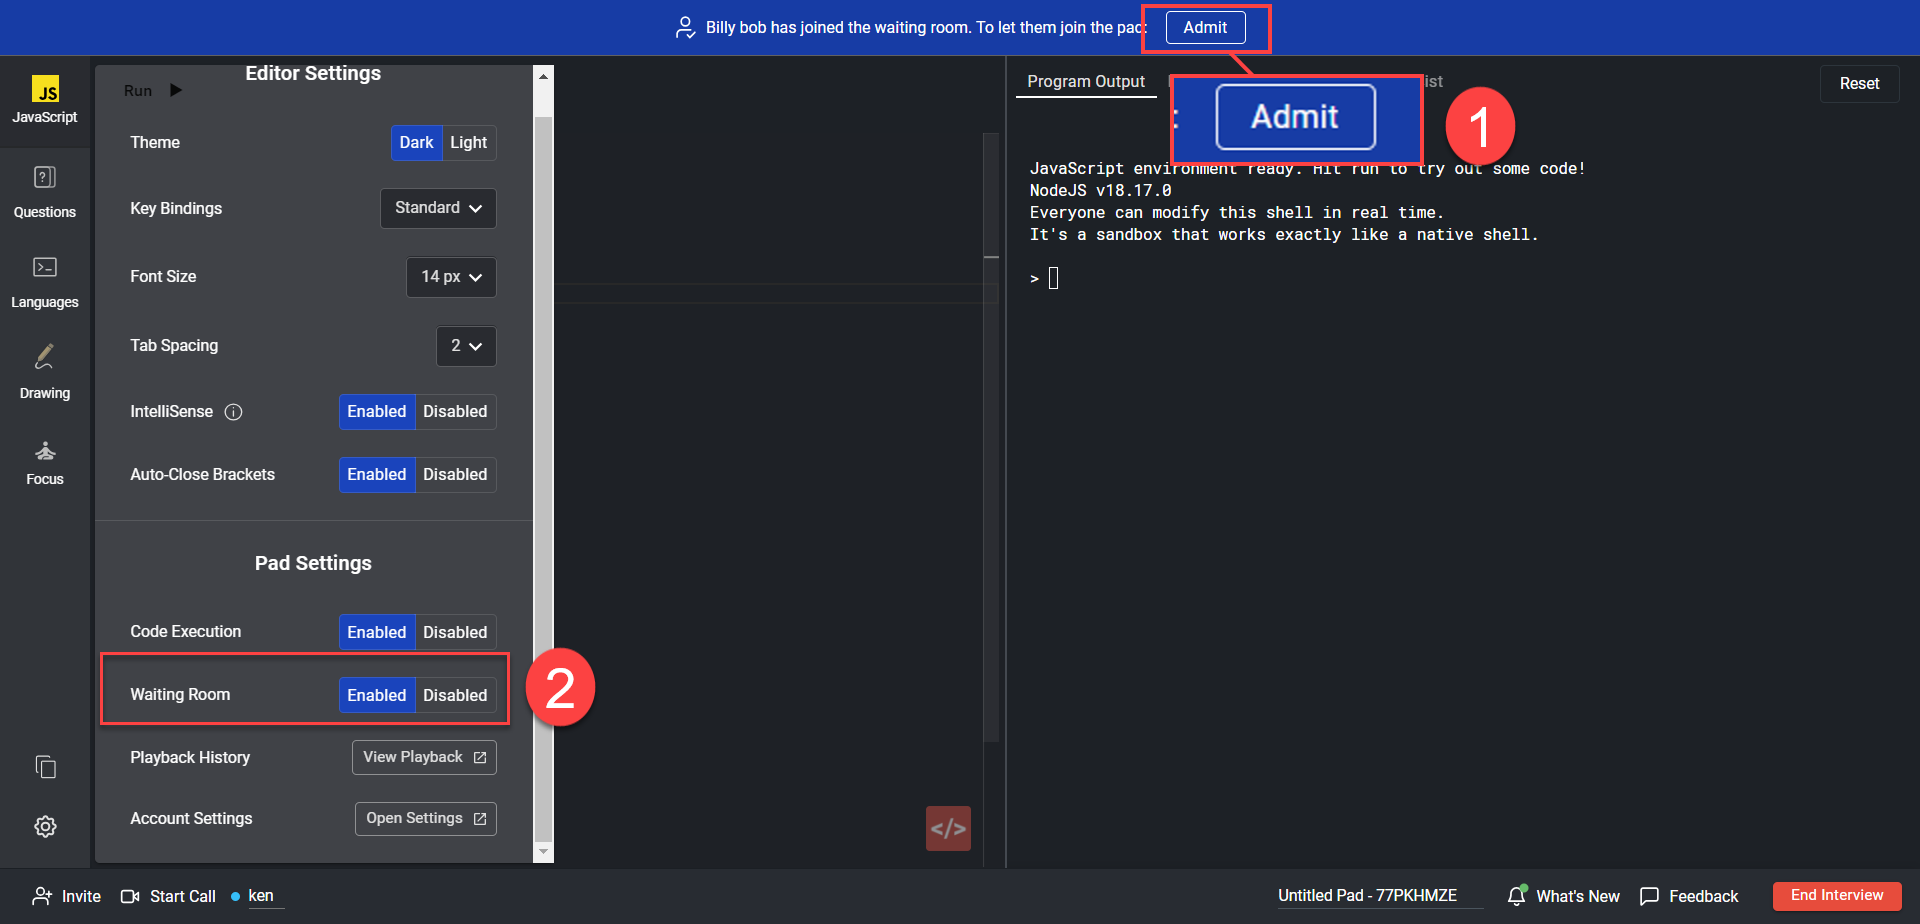
Task: Open the Key Bindings Standard dropdown
Action: click(438, 208)
